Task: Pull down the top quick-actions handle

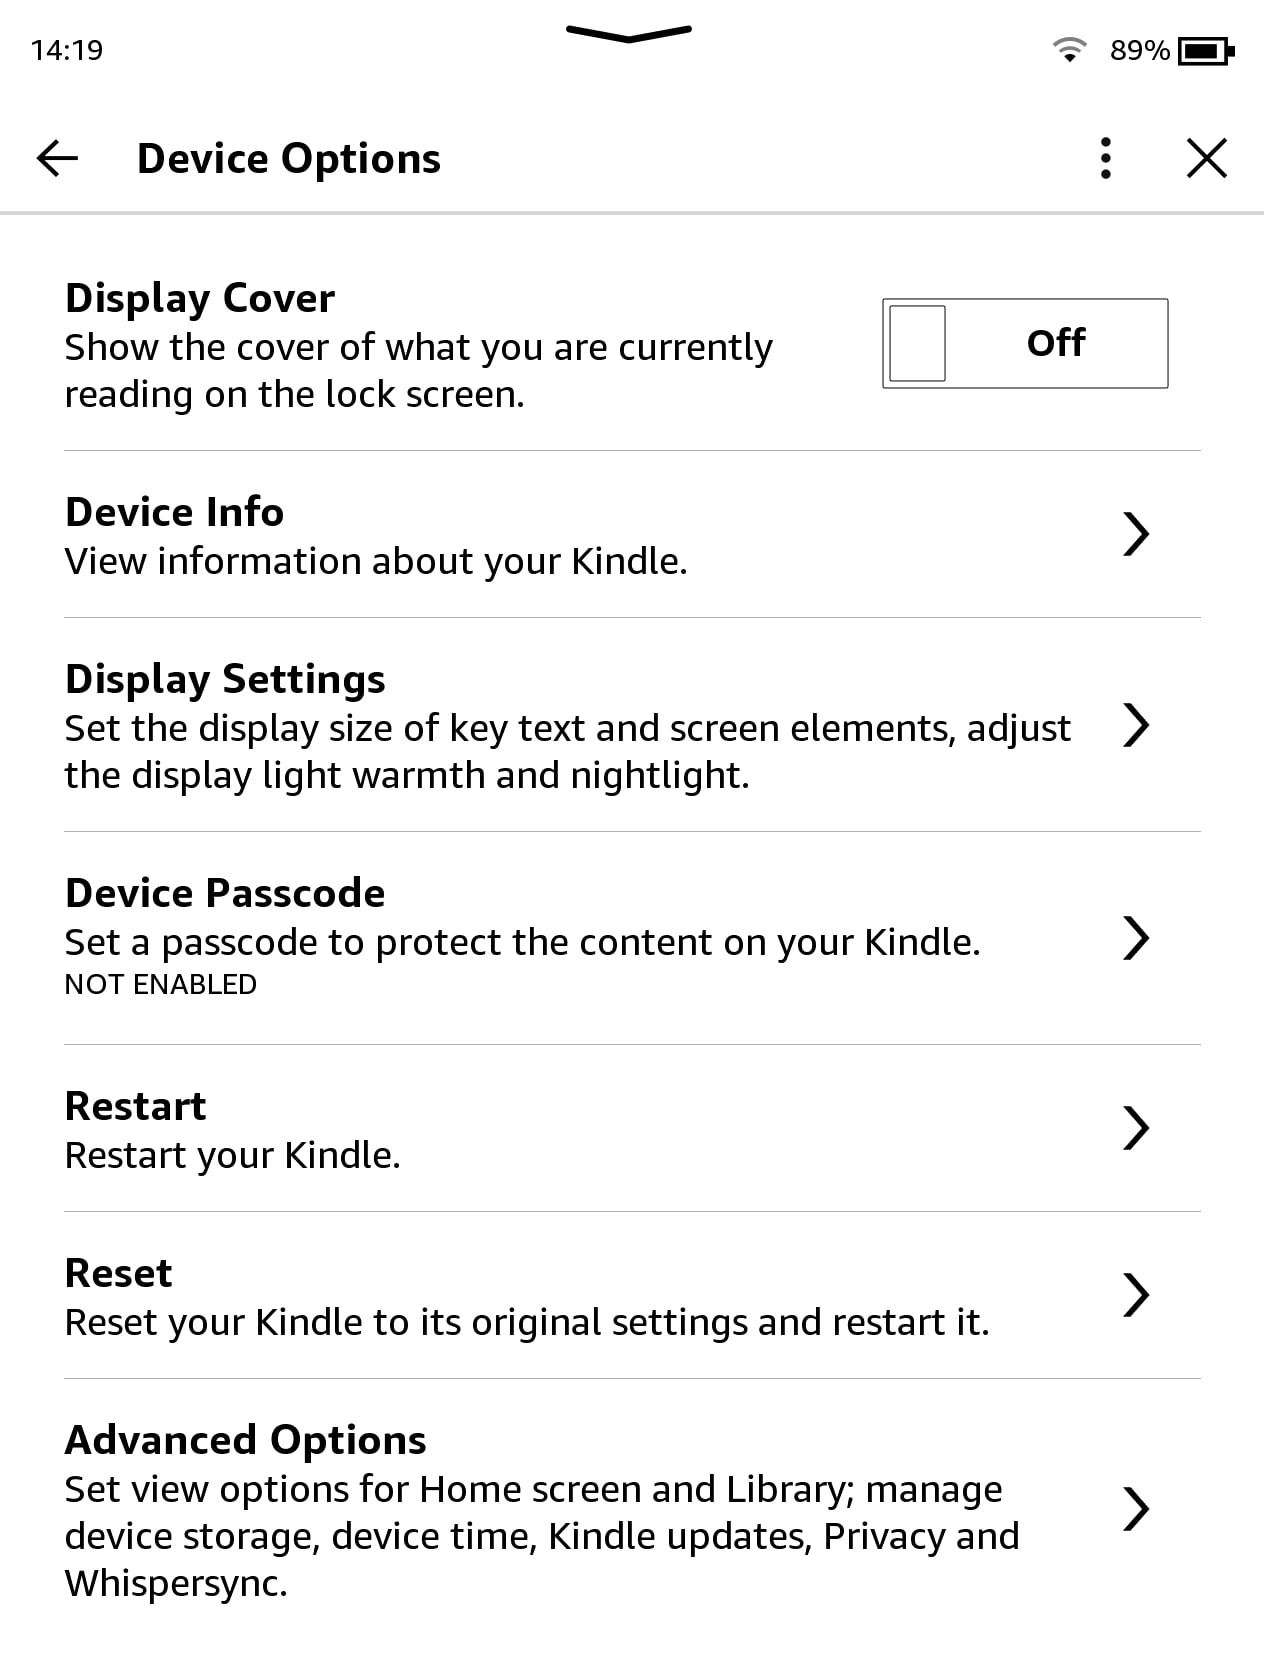Action: (x=628, y=34)
